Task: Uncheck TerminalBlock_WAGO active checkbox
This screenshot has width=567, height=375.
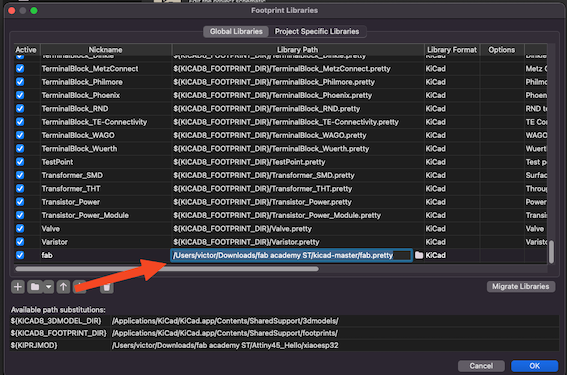Action: point(20,135)
